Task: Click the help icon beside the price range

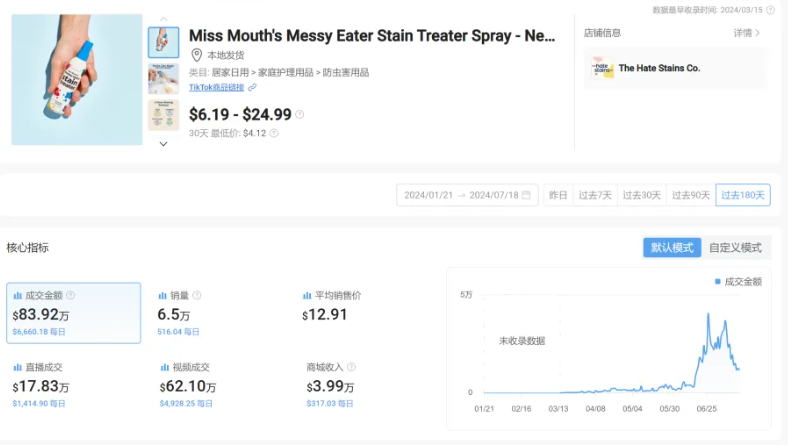Action: 300,114
